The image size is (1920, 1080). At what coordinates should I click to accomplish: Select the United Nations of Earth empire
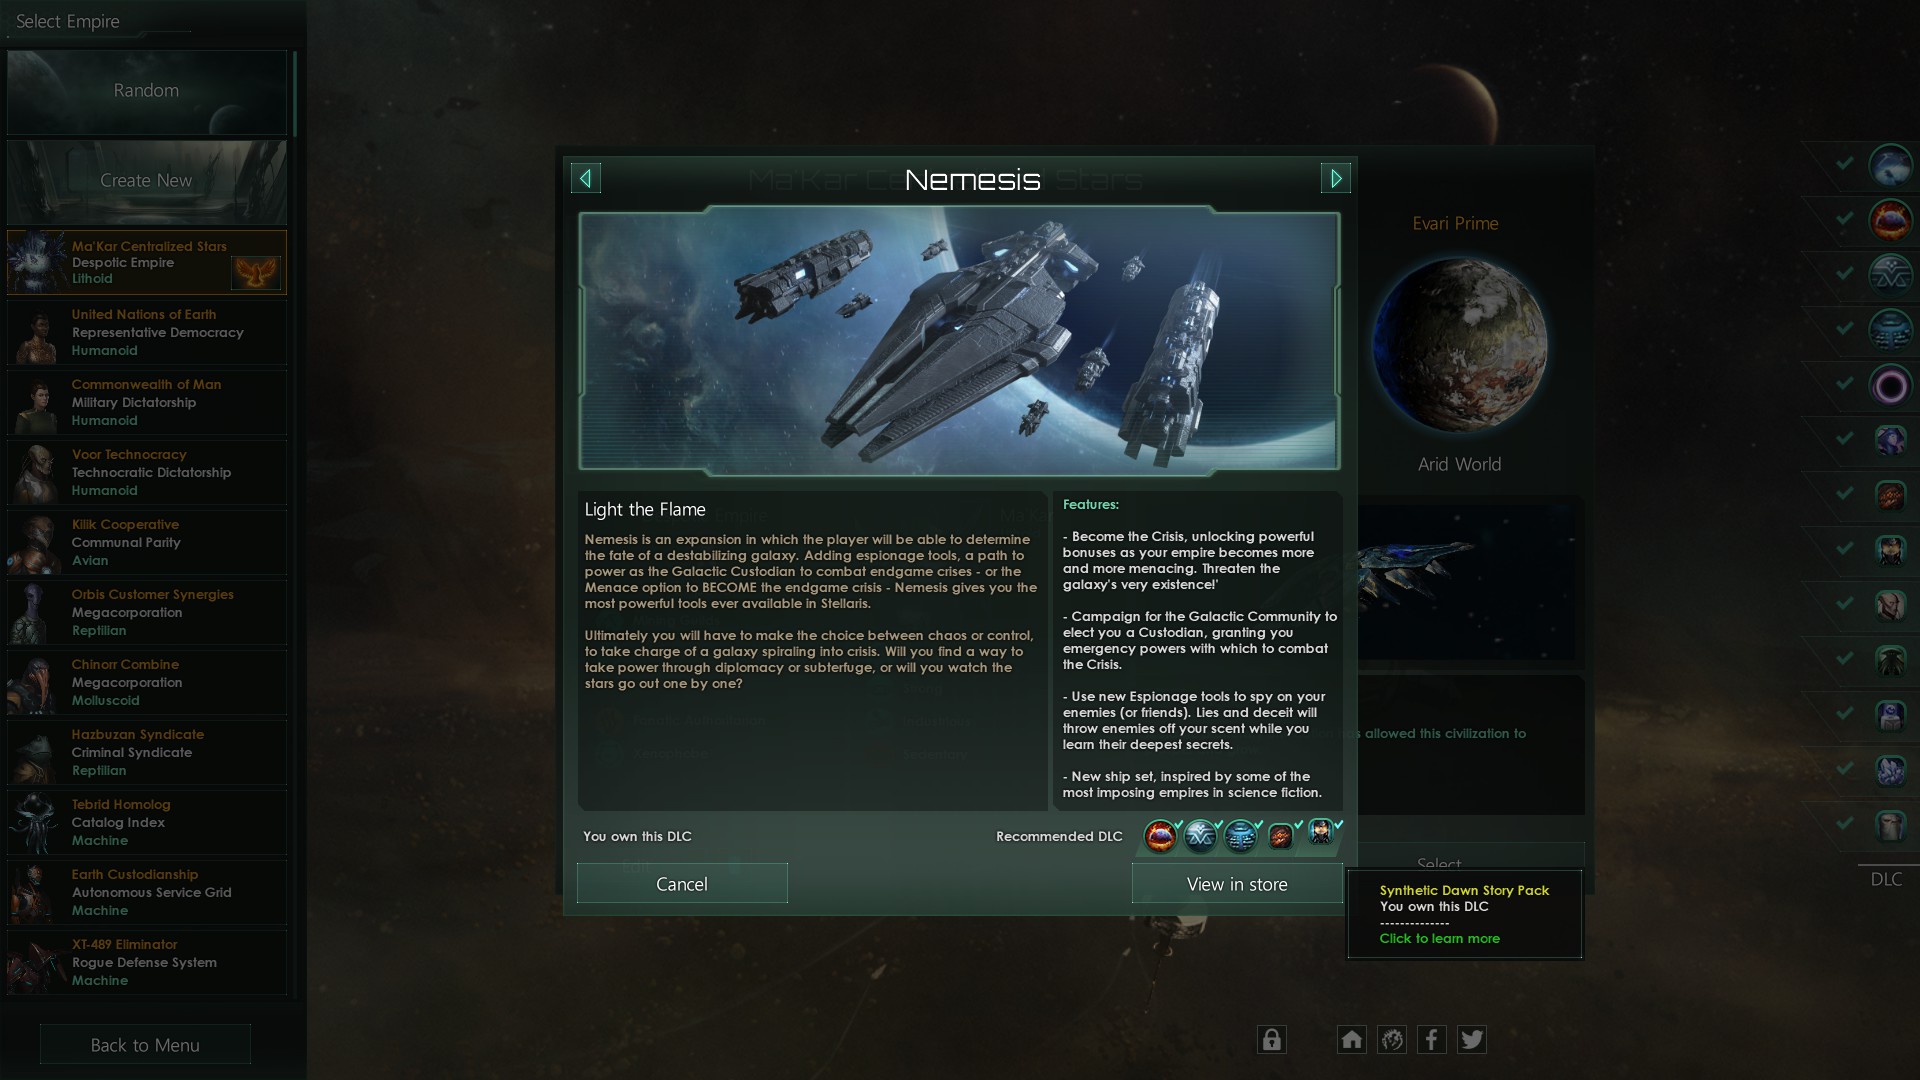click(147, 332)
